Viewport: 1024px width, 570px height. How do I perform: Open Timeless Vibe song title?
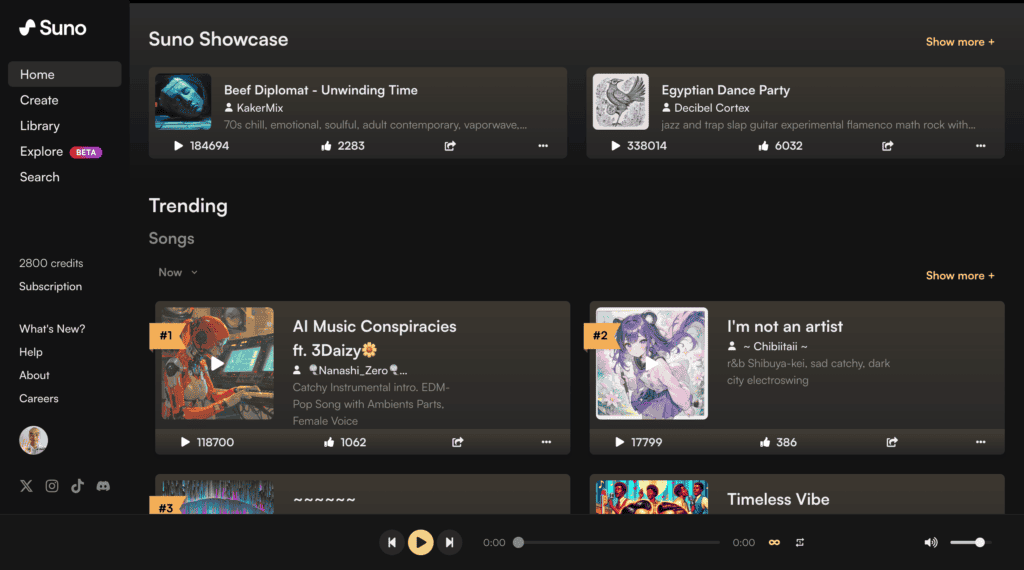(x=778, y=499)
